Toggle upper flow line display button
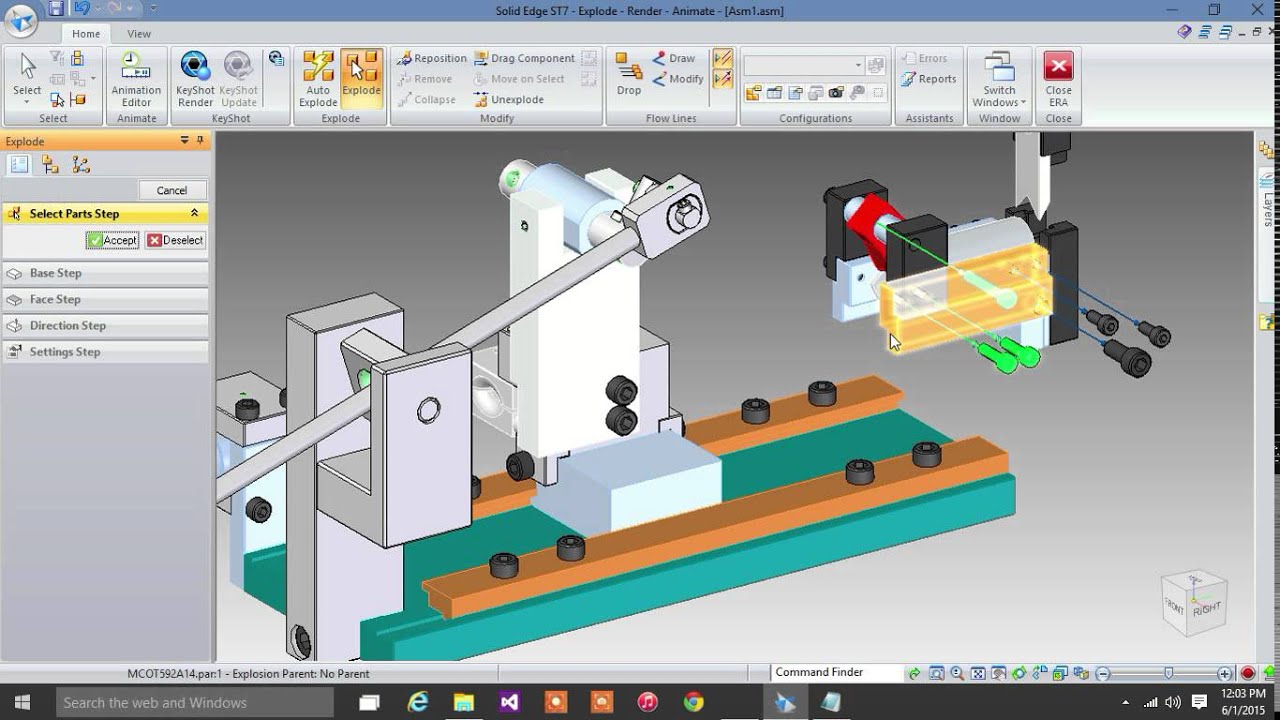 722,59
